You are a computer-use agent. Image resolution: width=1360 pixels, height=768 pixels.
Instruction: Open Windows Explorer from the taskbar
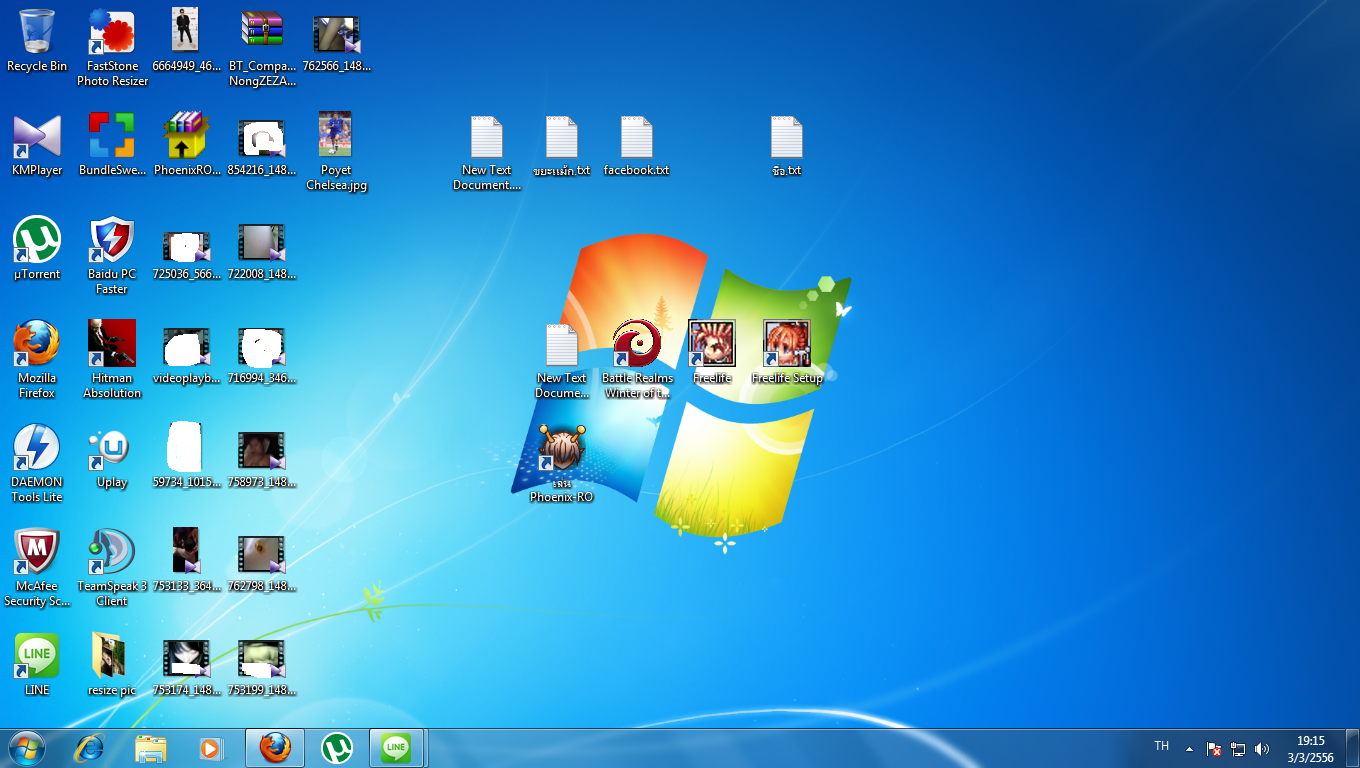tap(151, 748)
